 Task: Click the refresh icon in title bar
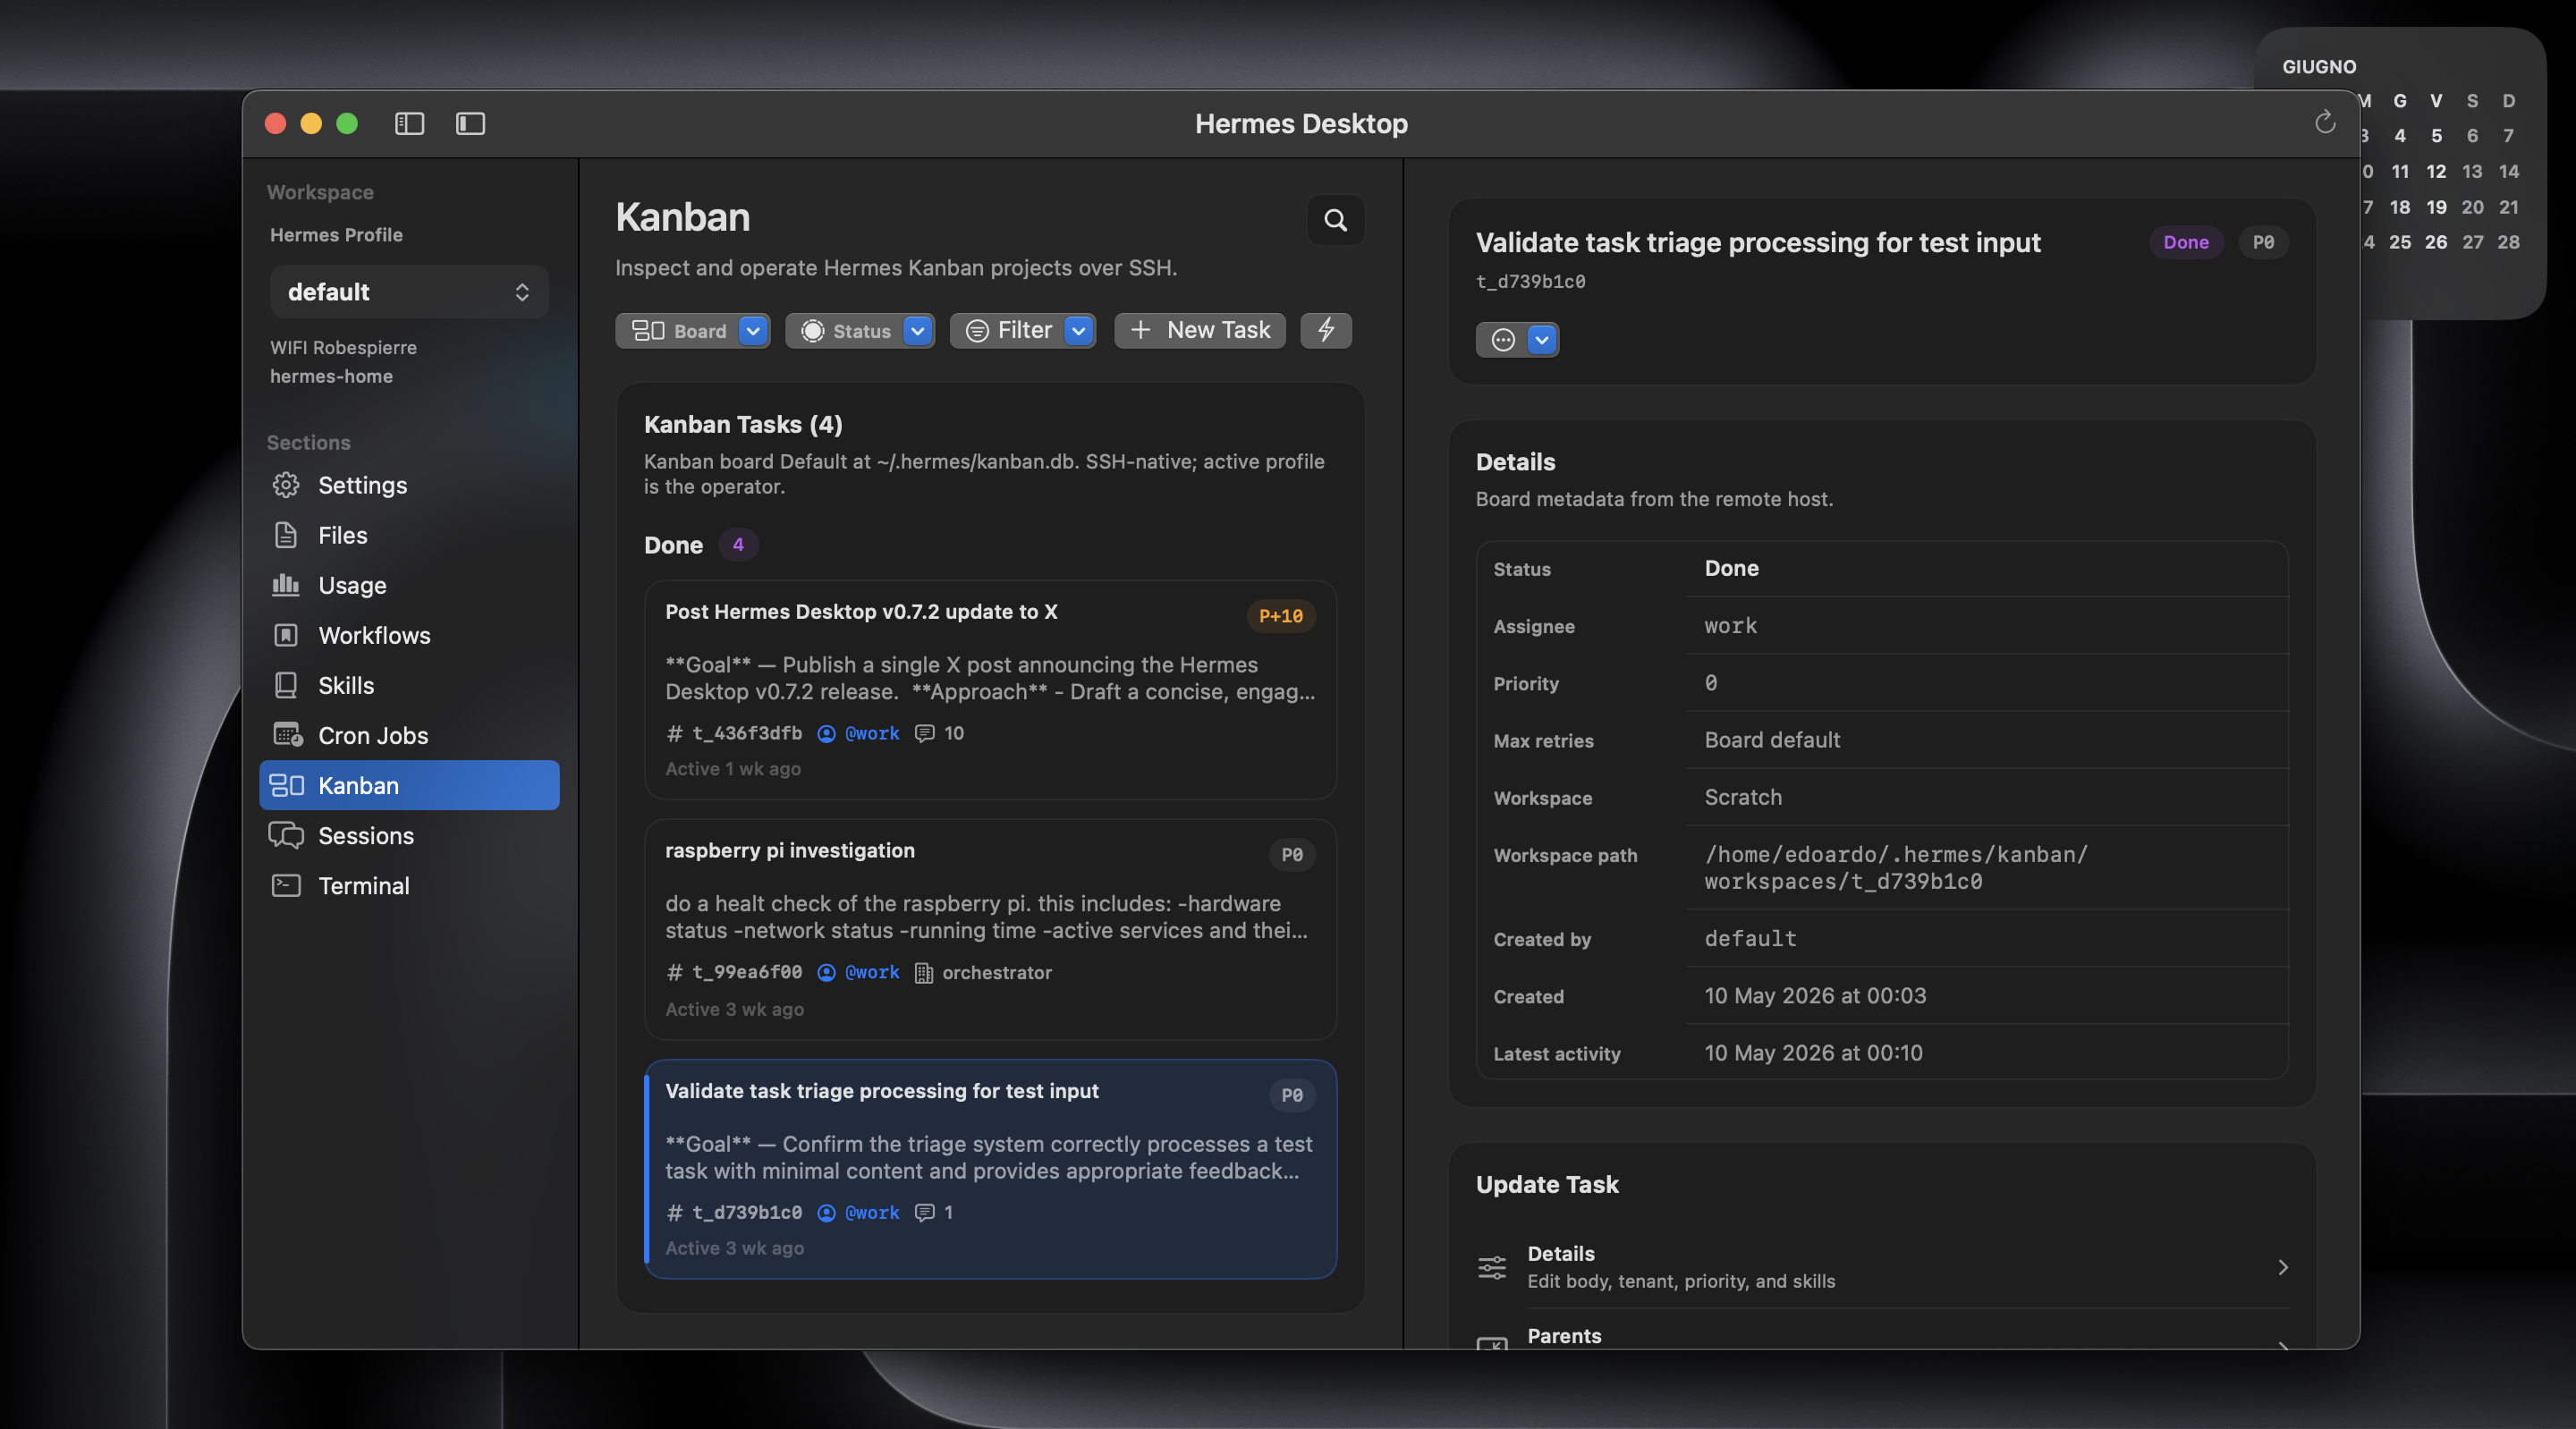[x=2325, y=122]
